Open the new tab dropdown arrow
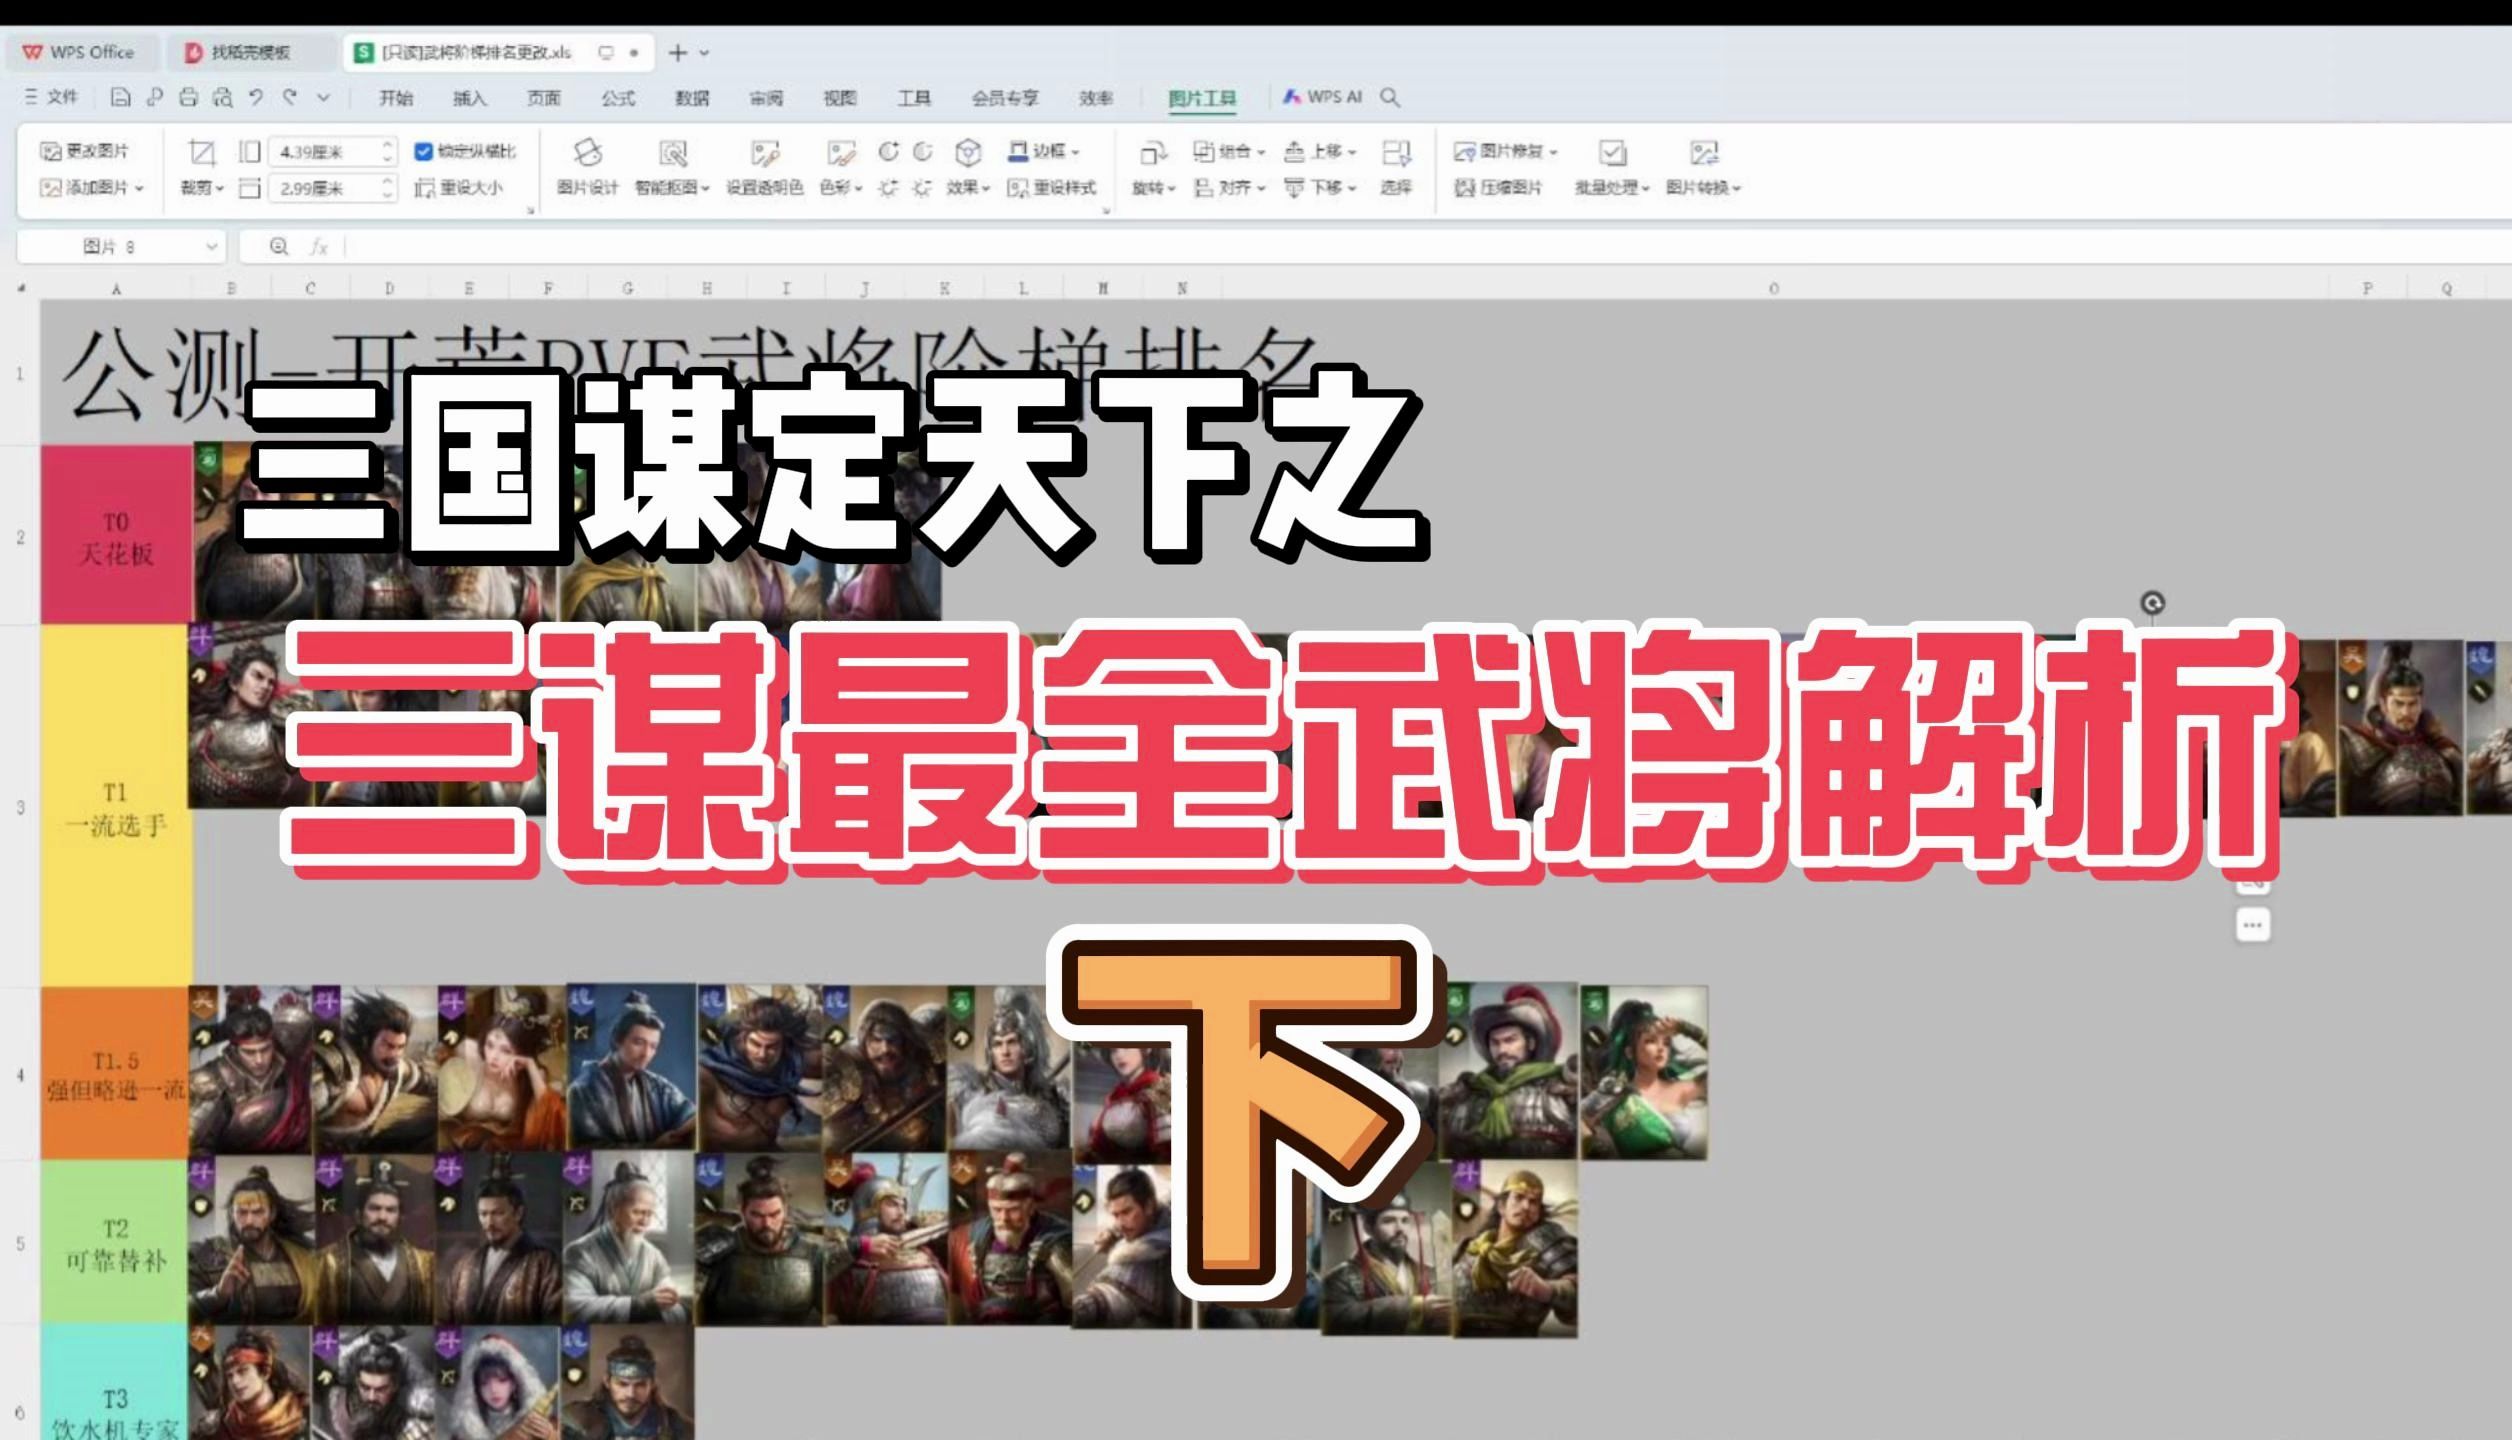The height and width of the screenshot is (1440, 2512). tap(704, 53)
